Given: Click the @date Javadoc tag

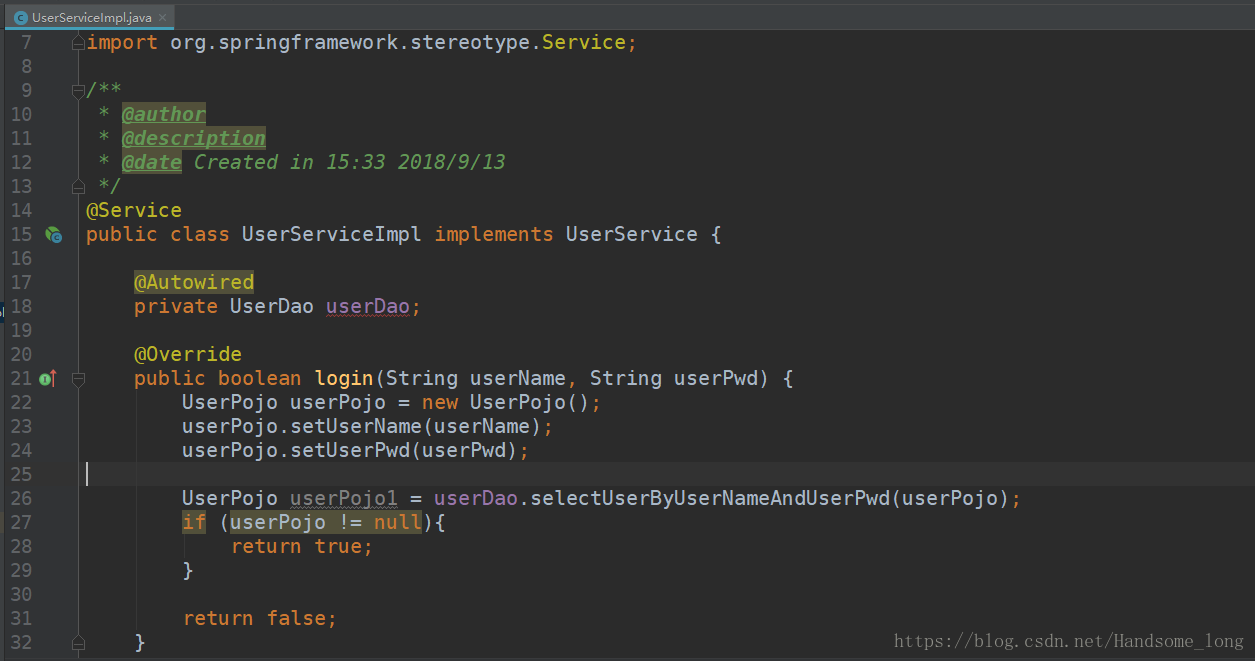Looking at the screenshot, I should (152, 162).
